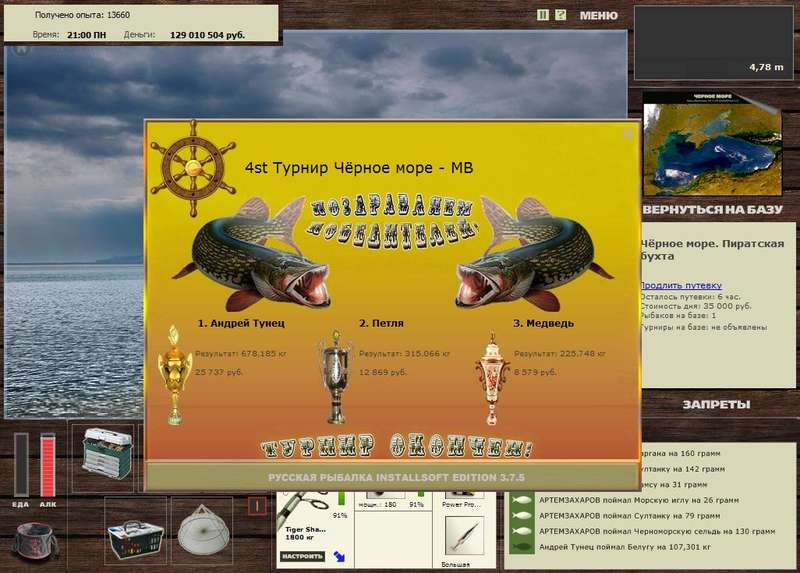Select log row Морскую иглу на 26 грамм
The height and width of the screenshot is (573, 800).
tap(639, 500)
